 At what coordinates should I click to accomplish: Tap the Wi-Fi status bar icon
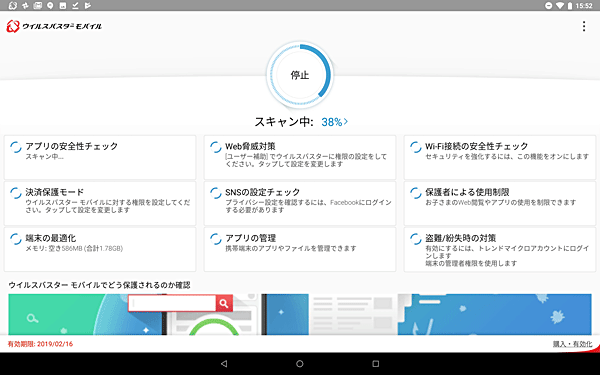[560, 5]
